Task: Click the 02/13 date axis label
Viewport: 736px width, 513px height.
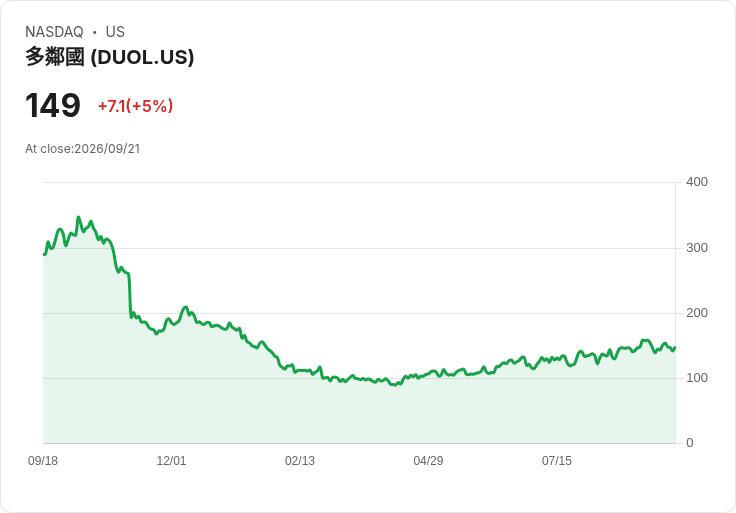Action: (300, 461)
